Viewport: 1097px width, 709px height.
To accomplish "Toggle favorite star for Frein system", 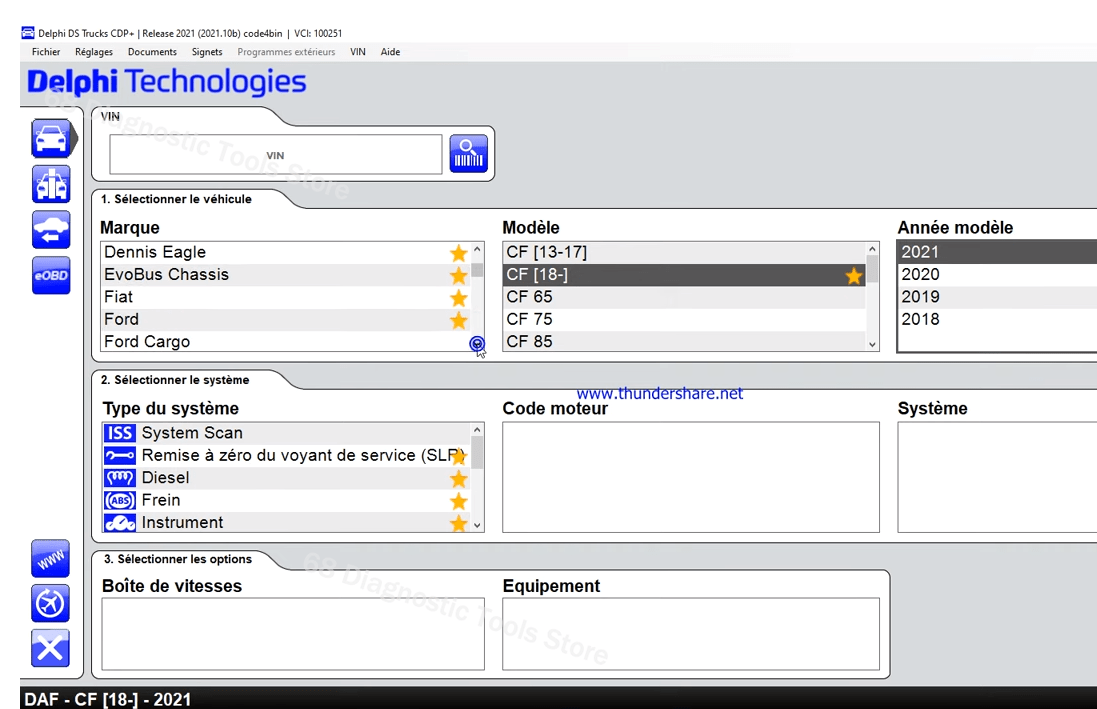I will (x=458, y=501).
